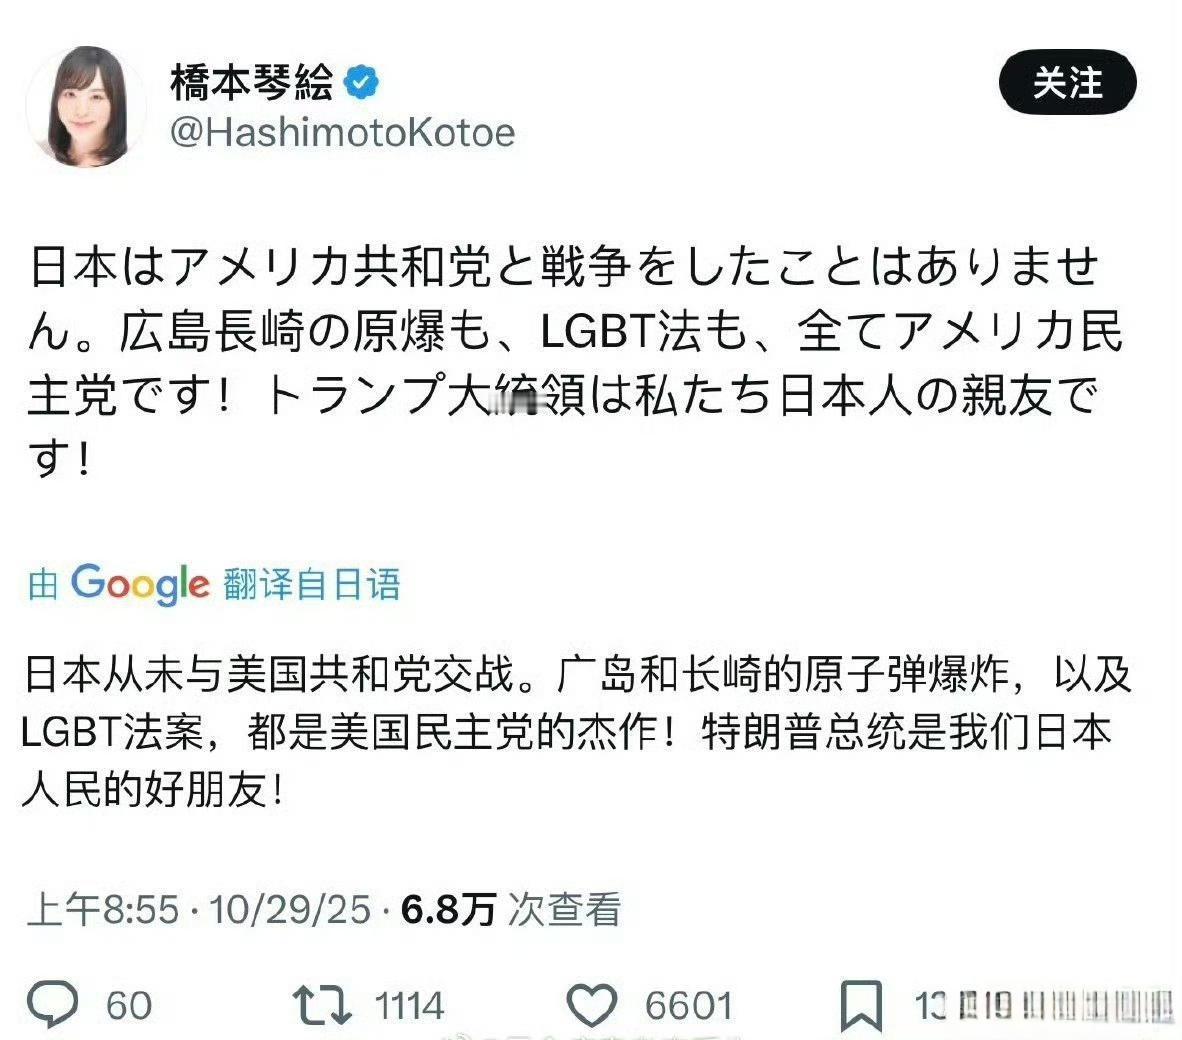This screenshot has height=1040, width=1182.
Task: Click the original Japanese tweet text
Action: pos(575,361)
